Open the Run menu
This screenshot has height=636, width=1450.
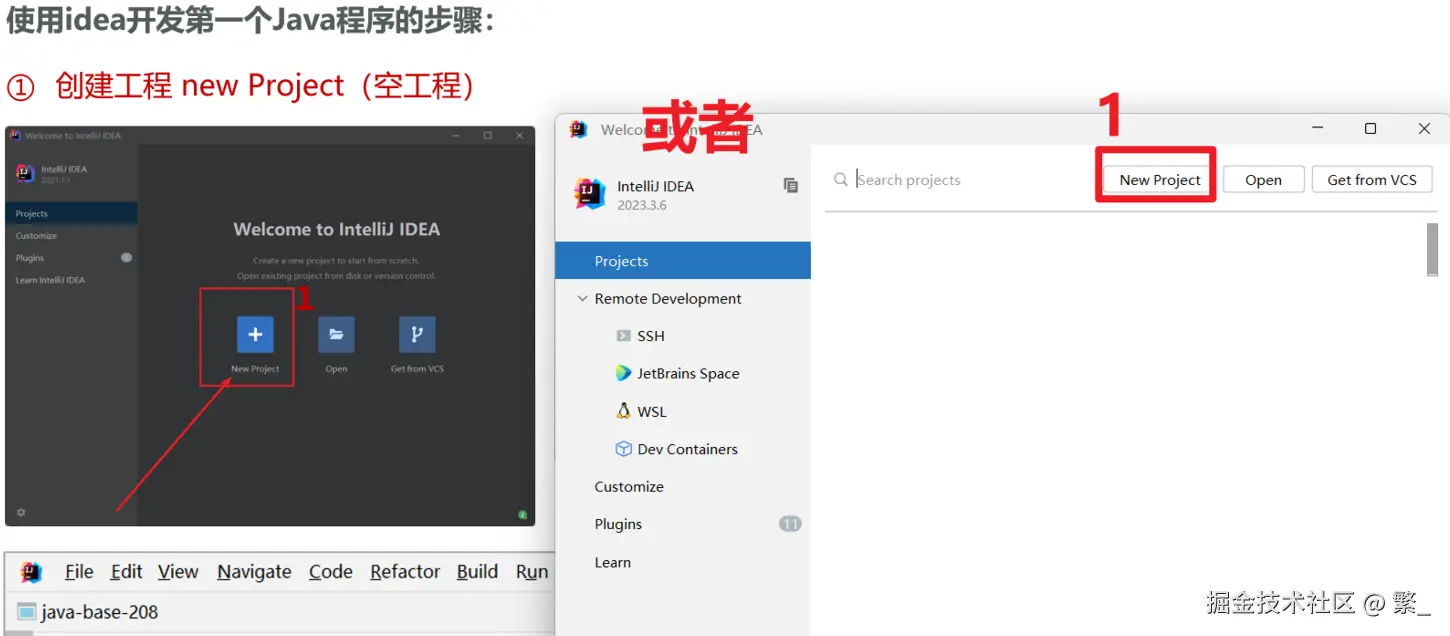(532, 572)
